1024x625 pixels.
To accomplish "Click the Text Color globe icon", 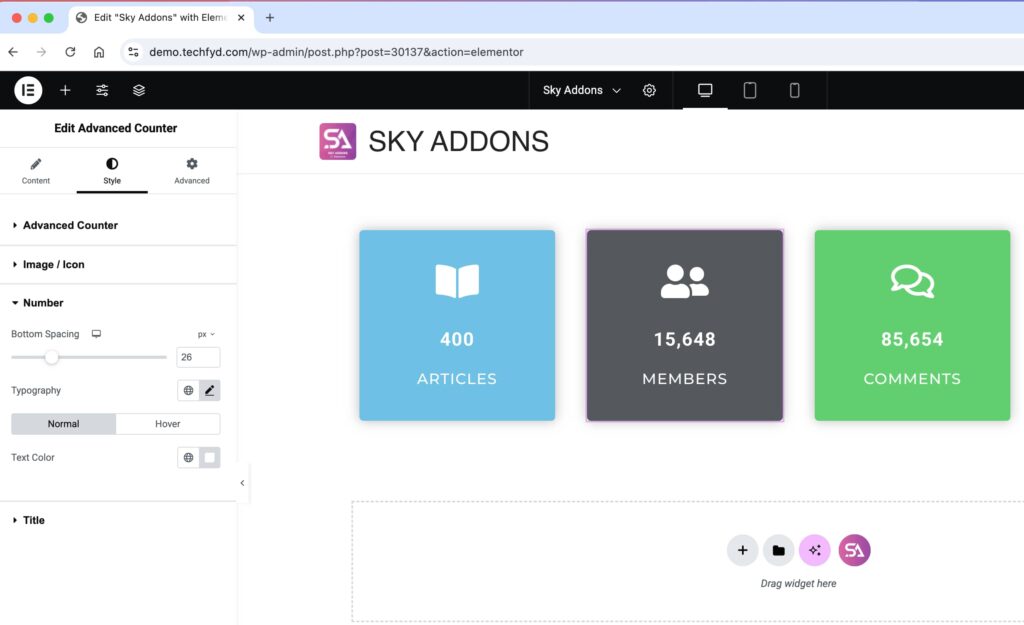I will point(188,458).
